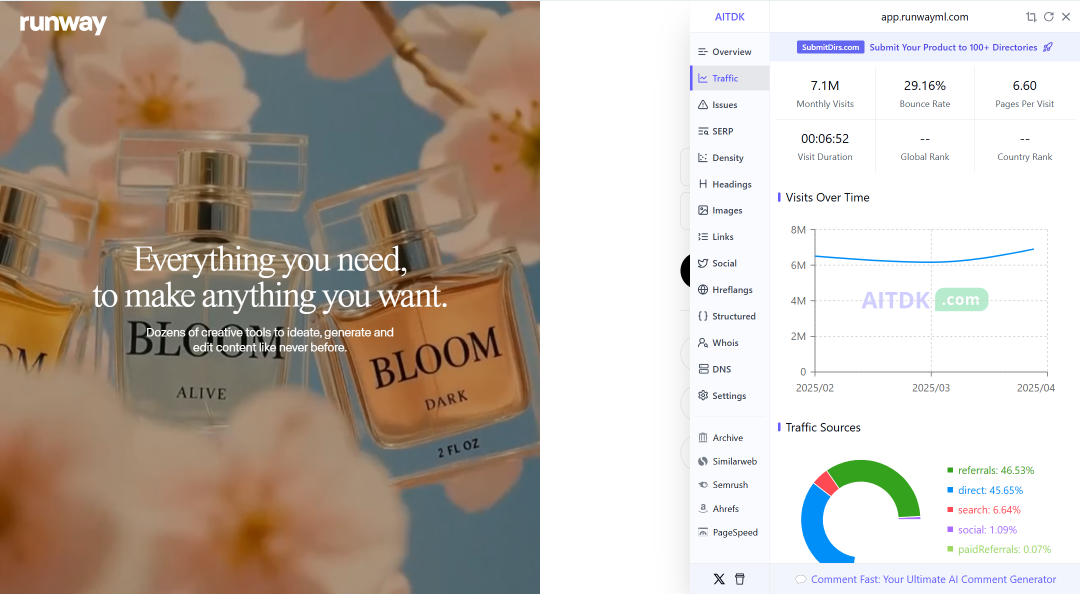
Task: Click the Social bird icon
Action: (703, 263)
